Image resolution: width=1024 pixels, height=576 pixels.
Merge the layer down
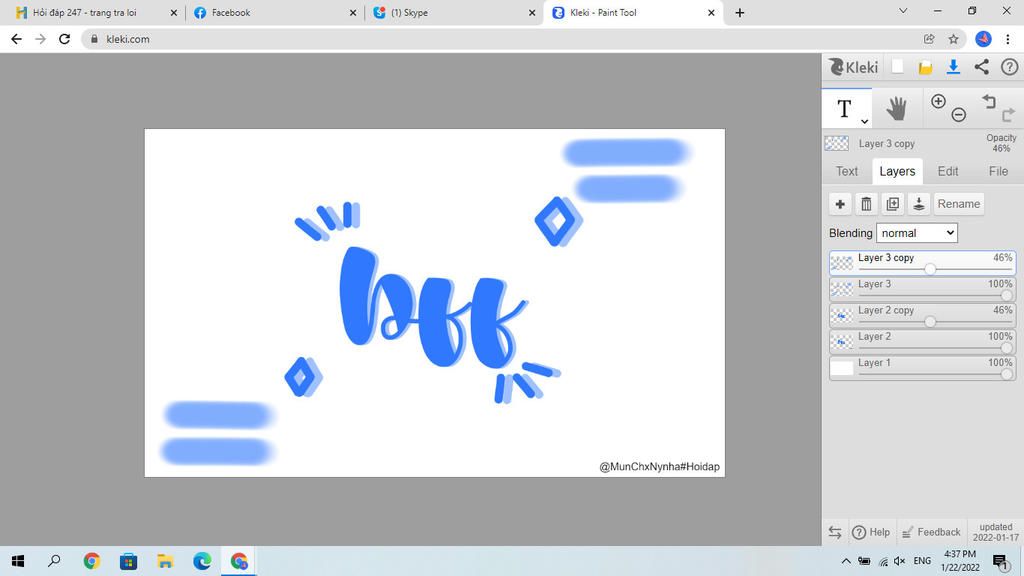click(919, 204)
